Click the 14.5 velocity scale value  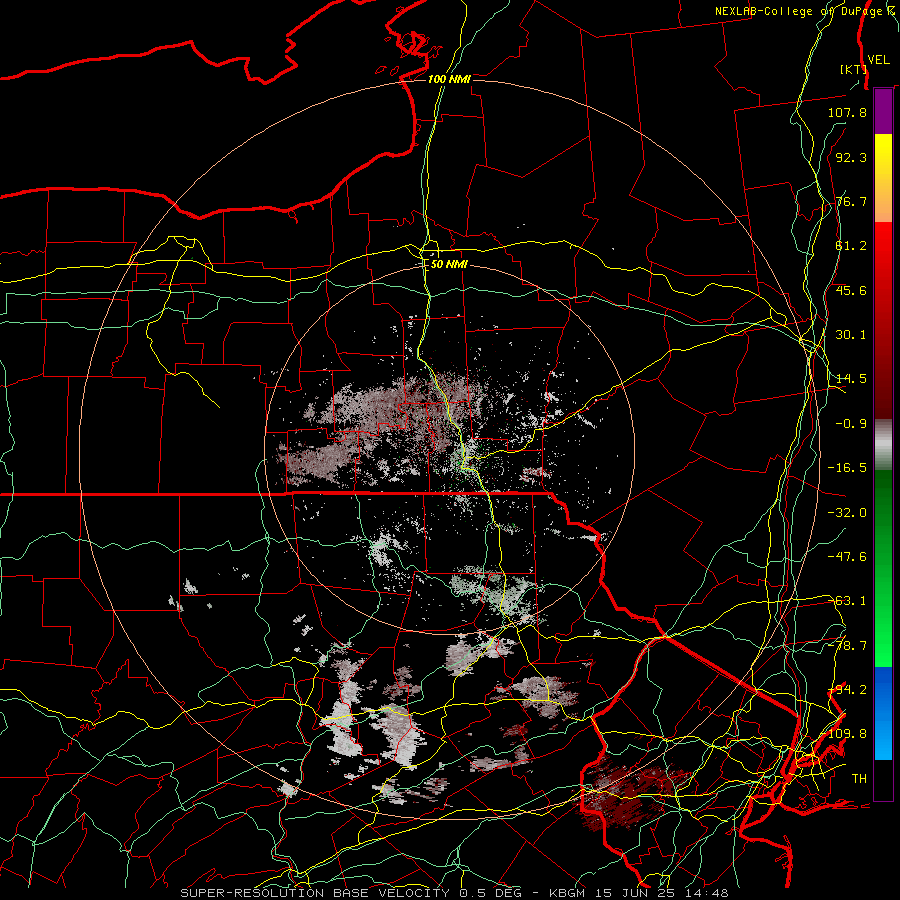[851, 379]
